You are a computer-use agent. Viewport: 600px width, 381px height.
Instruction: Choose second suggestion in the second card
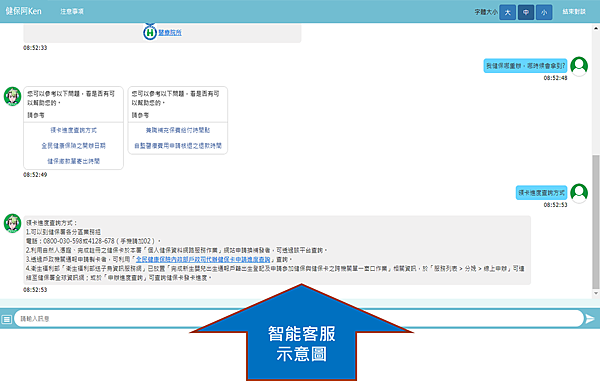coord(178,146)
